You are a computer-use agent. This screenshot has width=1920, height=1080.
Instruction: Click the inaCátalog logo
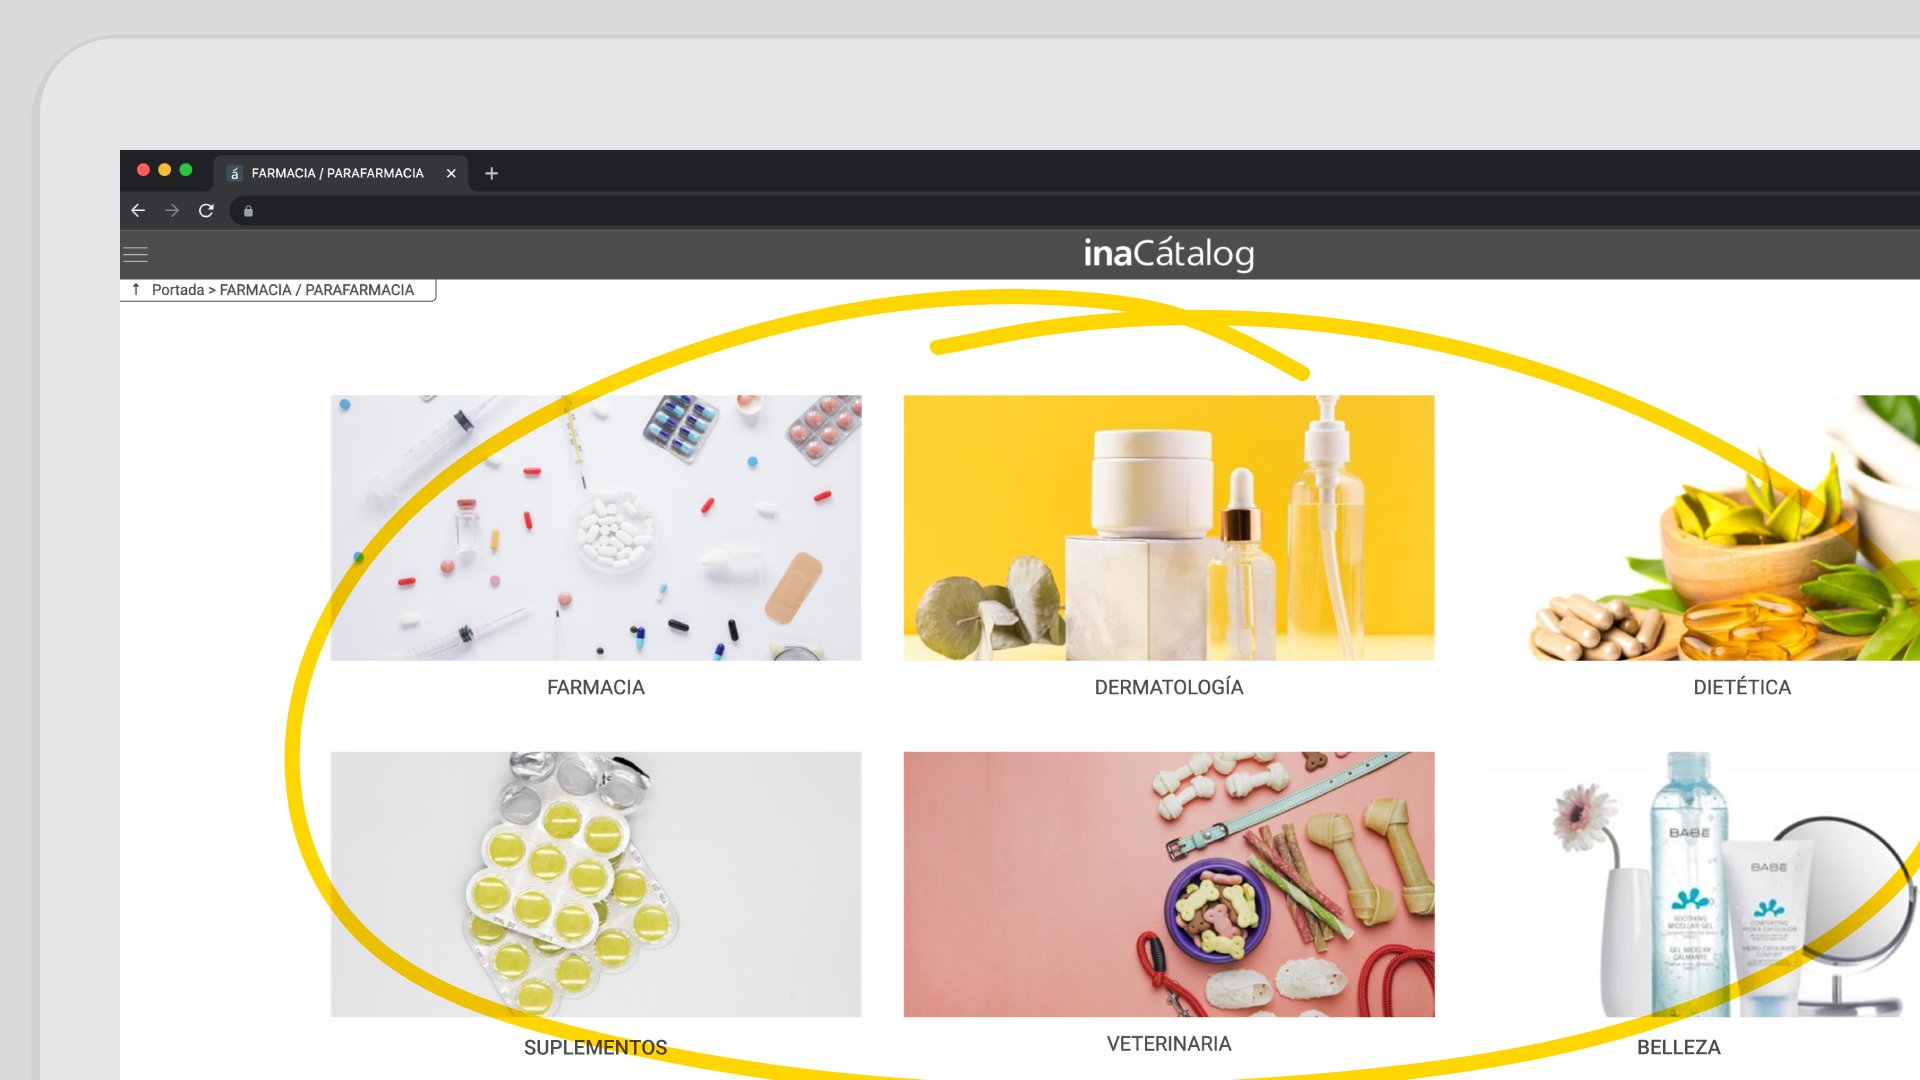[1168, 254]
